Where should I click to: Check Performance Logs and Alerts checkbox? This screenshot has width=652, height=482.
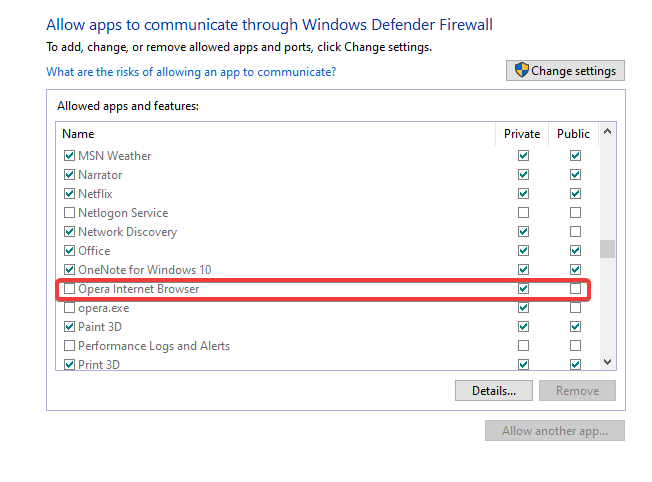(69, 346)
